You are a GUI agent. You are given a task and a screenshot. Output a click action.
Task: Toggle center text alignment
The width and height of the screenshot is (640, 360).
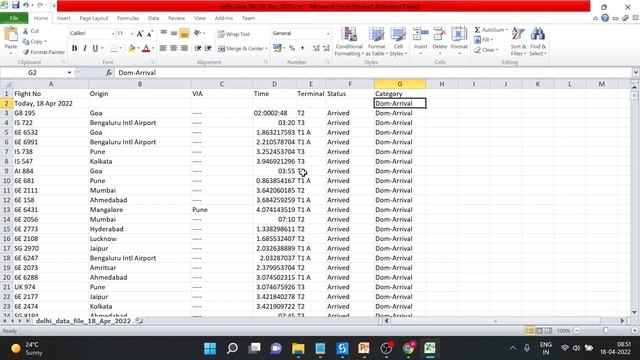coord(173,49)
